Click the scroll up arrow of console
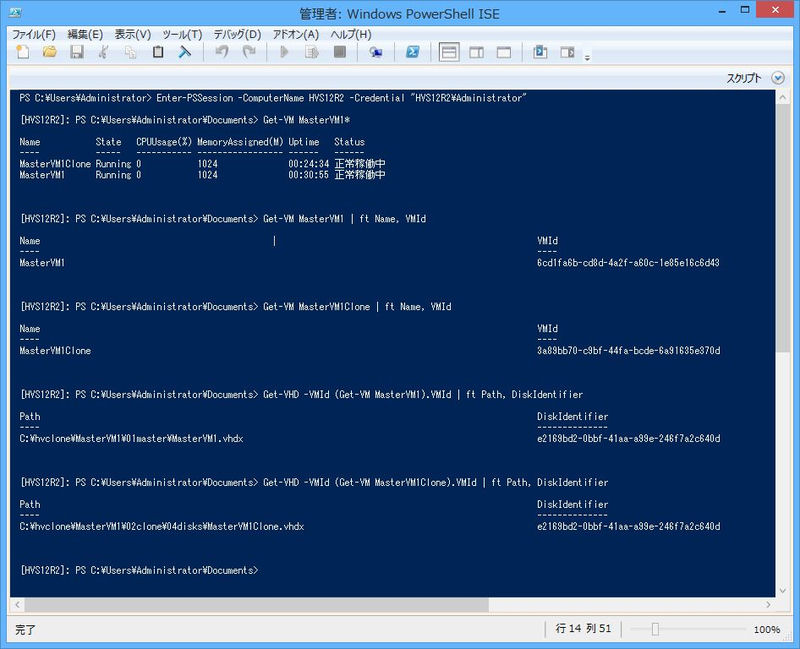This screenshot has height=649, width=800. pyautogui.click(x=783, y=97)
